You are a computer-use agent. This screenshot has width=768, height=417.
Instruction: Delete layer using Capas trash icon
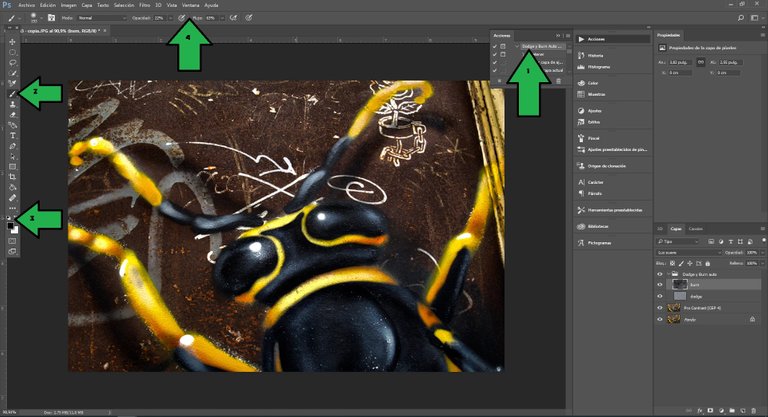click(x=754, y=411)
